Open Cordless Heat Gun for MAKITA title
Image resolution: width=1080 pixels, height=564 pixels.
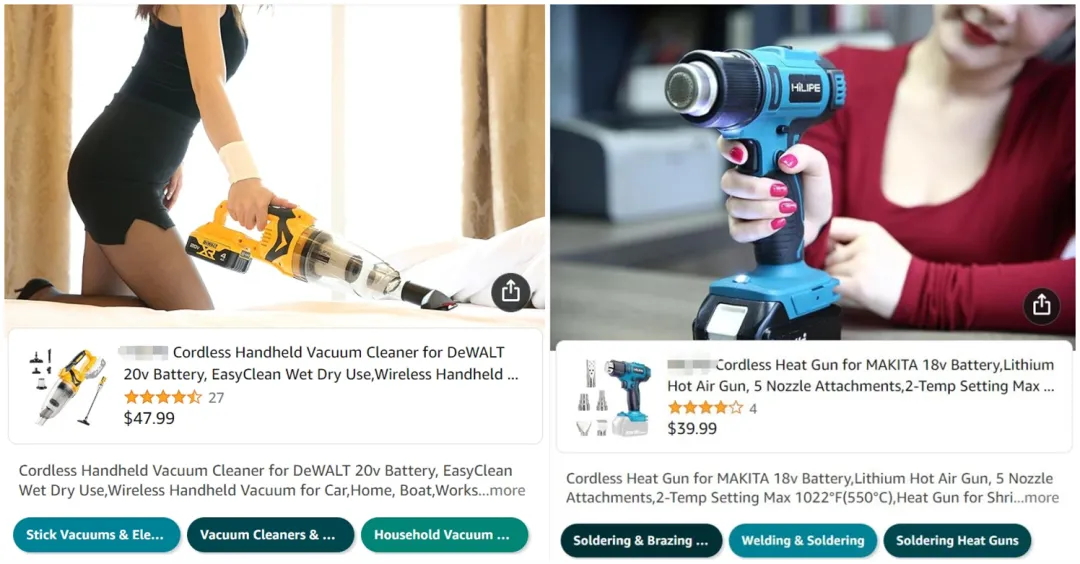pyautogui.click(x=861, y=375)
